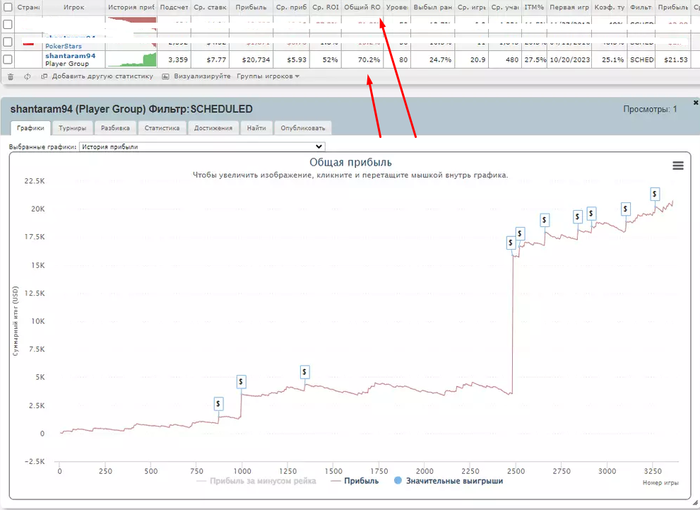The image size is (700, 510).
Task: Tick the checkbox in the shantaram94 row
Action: [8, 59]
